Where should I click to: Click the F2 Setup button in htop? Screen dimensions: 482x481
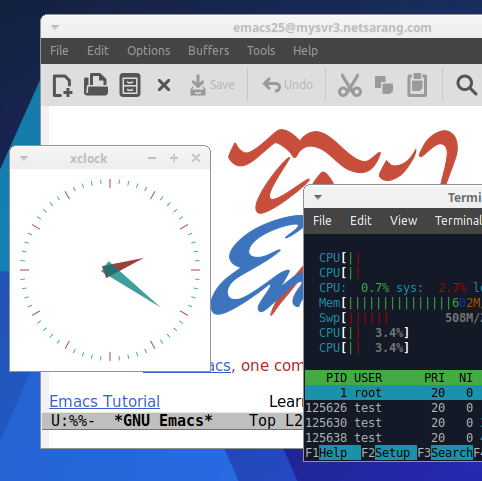(x=389, y=453)
